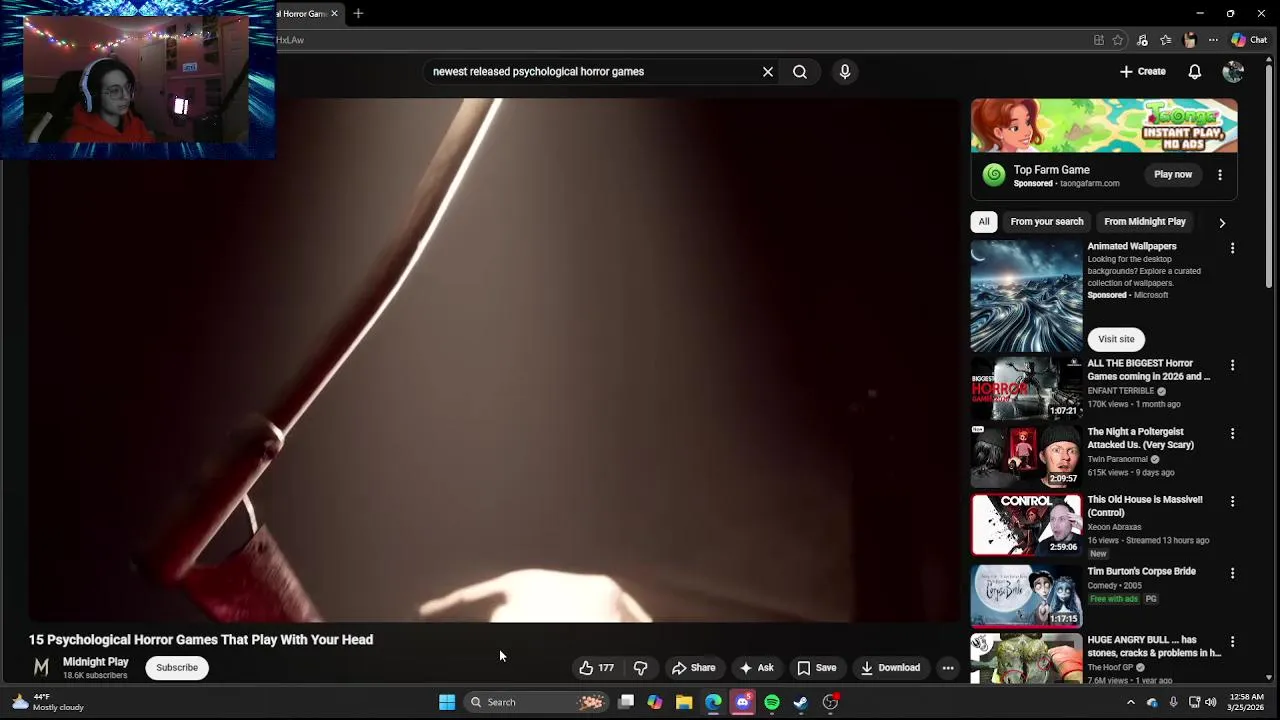Open options for Corpse Bride video

point(1232,574)
